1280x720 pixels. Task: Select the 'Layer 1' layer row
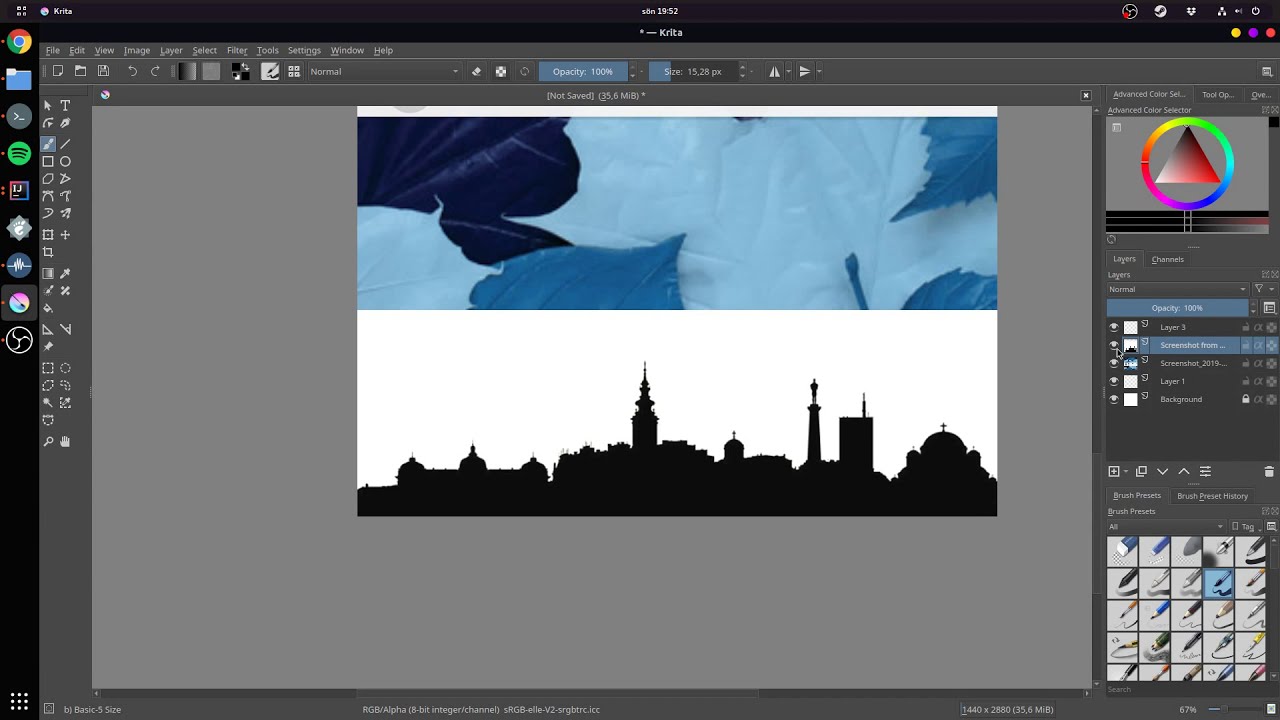[x=1192, y=381]
